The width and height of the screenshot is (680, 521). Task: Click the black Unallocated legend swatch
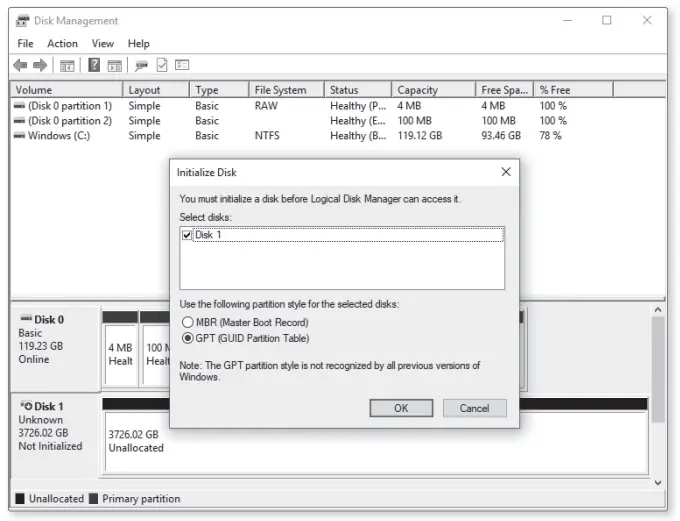click(20, 498)
